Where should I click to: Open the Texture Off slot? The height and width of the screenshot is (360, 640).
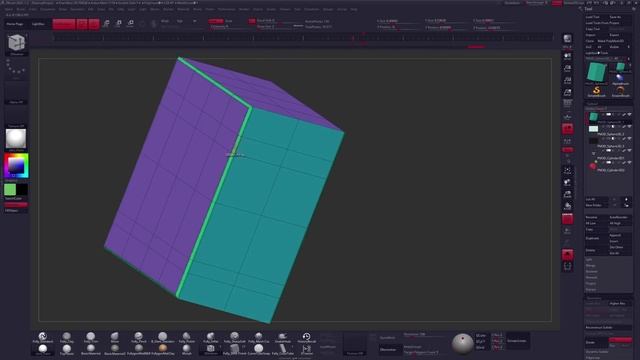(16, 117)
